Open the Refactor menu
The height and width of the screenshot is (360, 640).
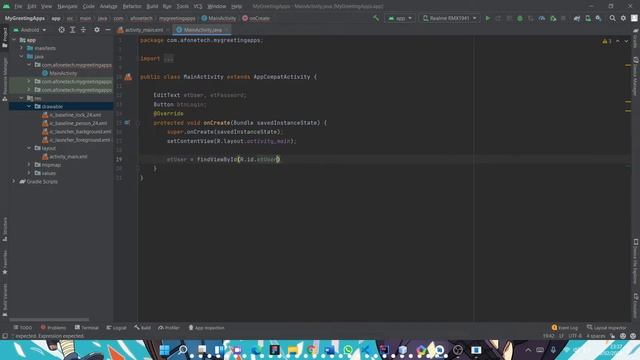(x=131, y=7)
